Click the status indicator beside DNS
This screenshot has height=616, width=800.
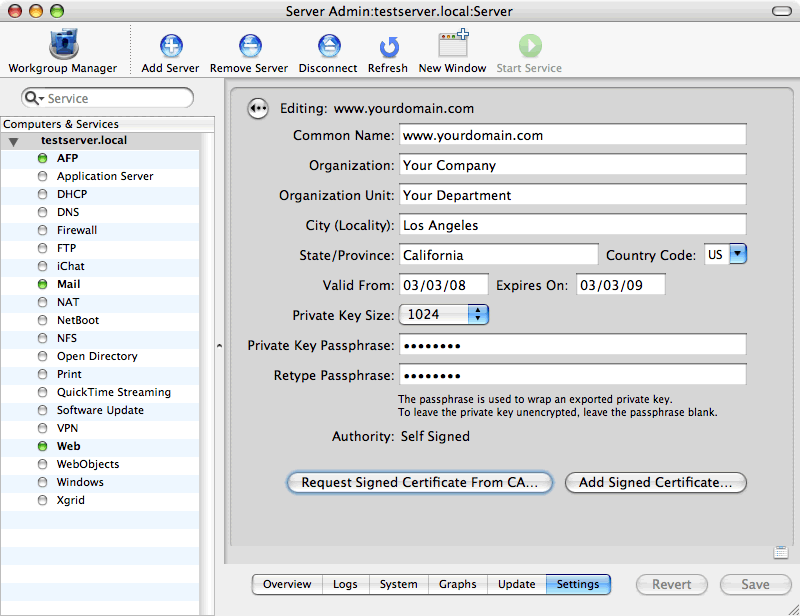[x=43, y=212]
